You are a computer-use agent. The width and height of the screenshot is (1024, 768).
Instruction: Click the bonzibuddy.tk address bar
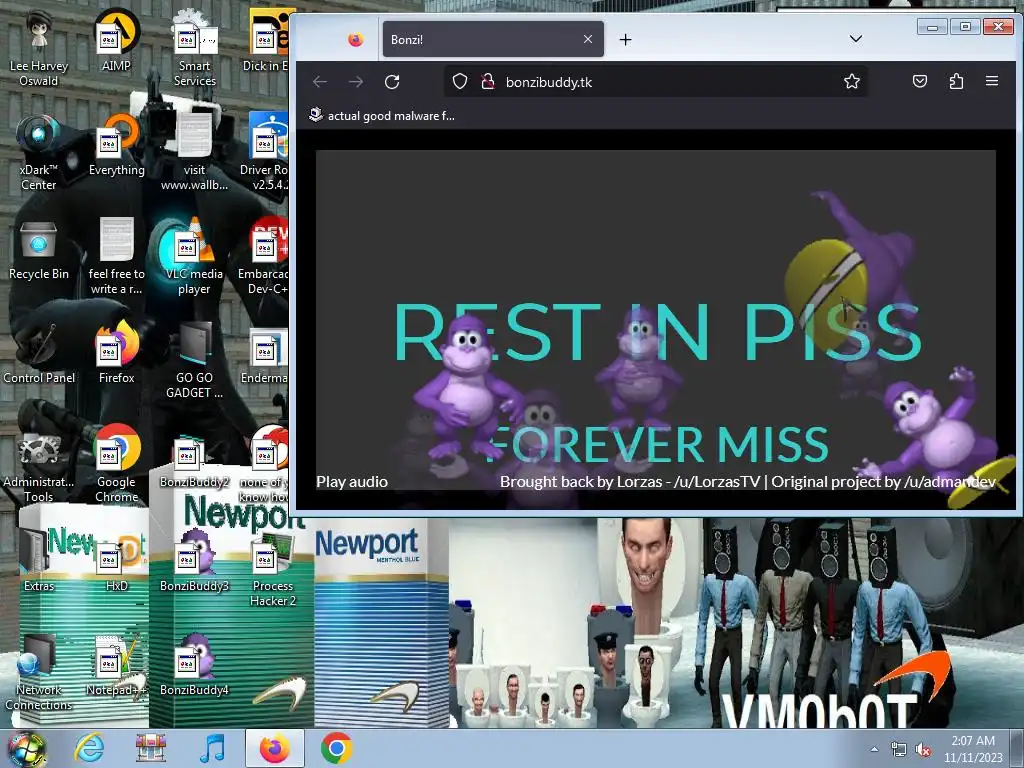coord(656,82)
